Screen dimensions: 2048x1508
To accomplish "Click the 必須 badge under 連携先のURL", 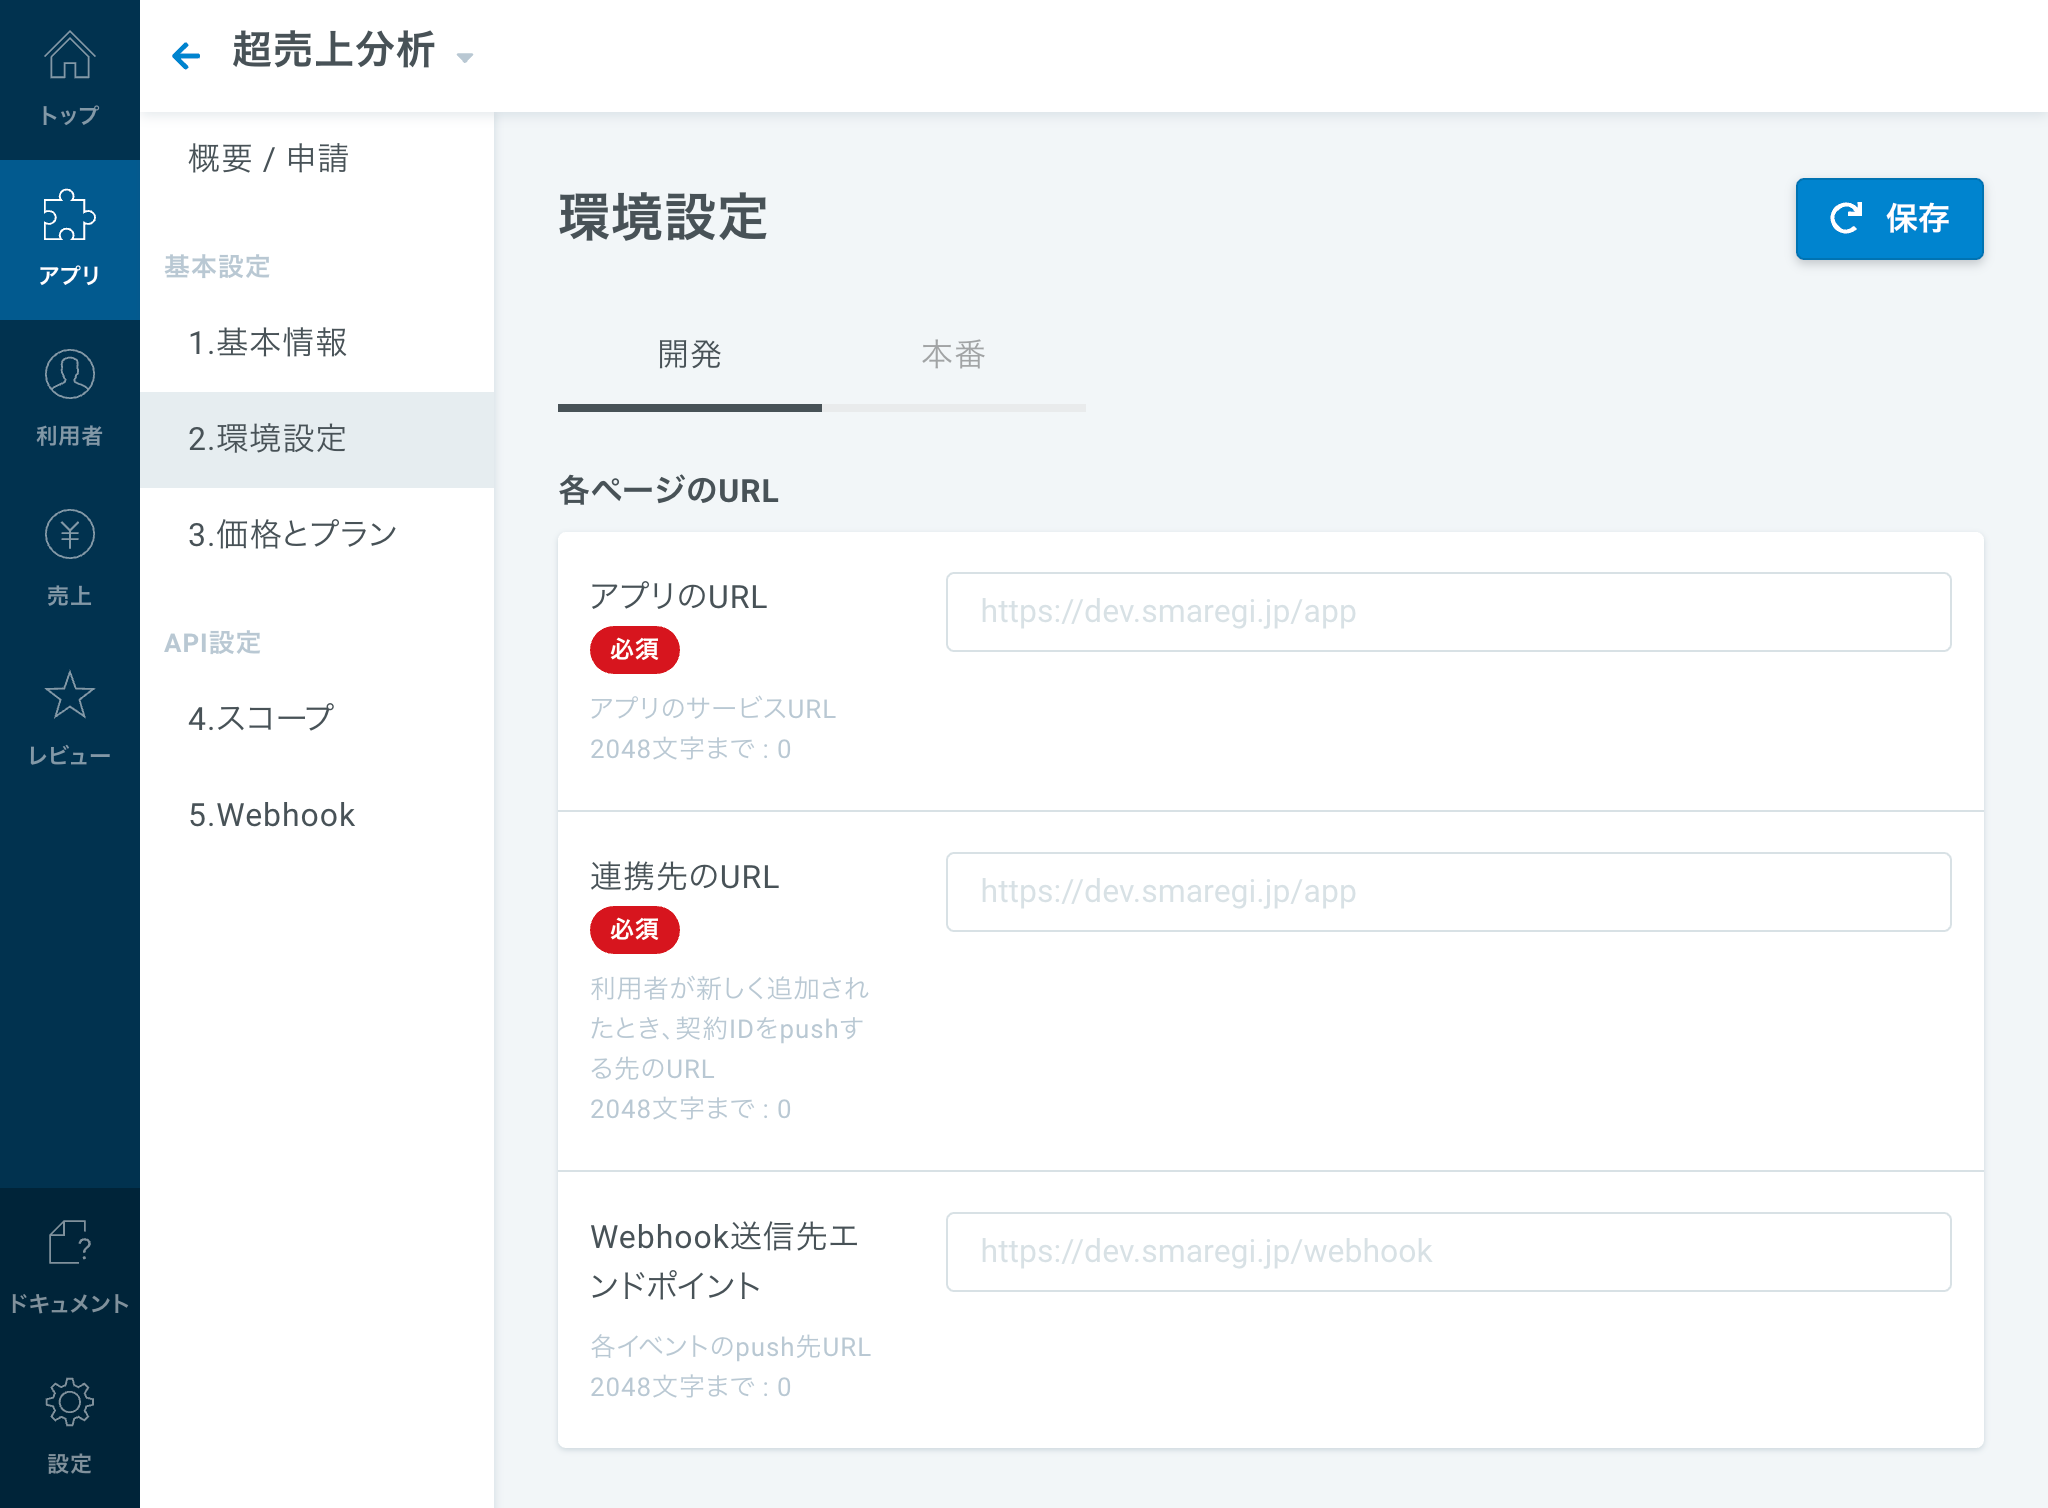I will click(634, 930).
